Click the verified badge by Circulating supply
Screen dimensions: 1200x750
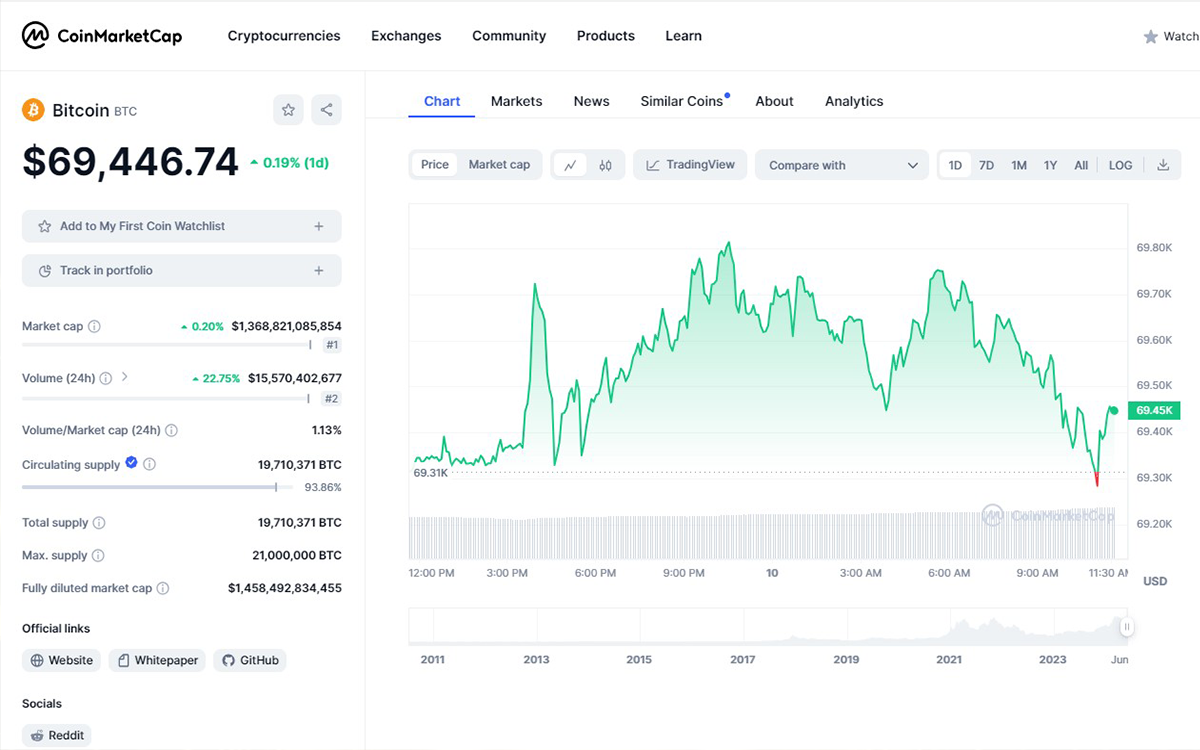[x=131, y=463]
